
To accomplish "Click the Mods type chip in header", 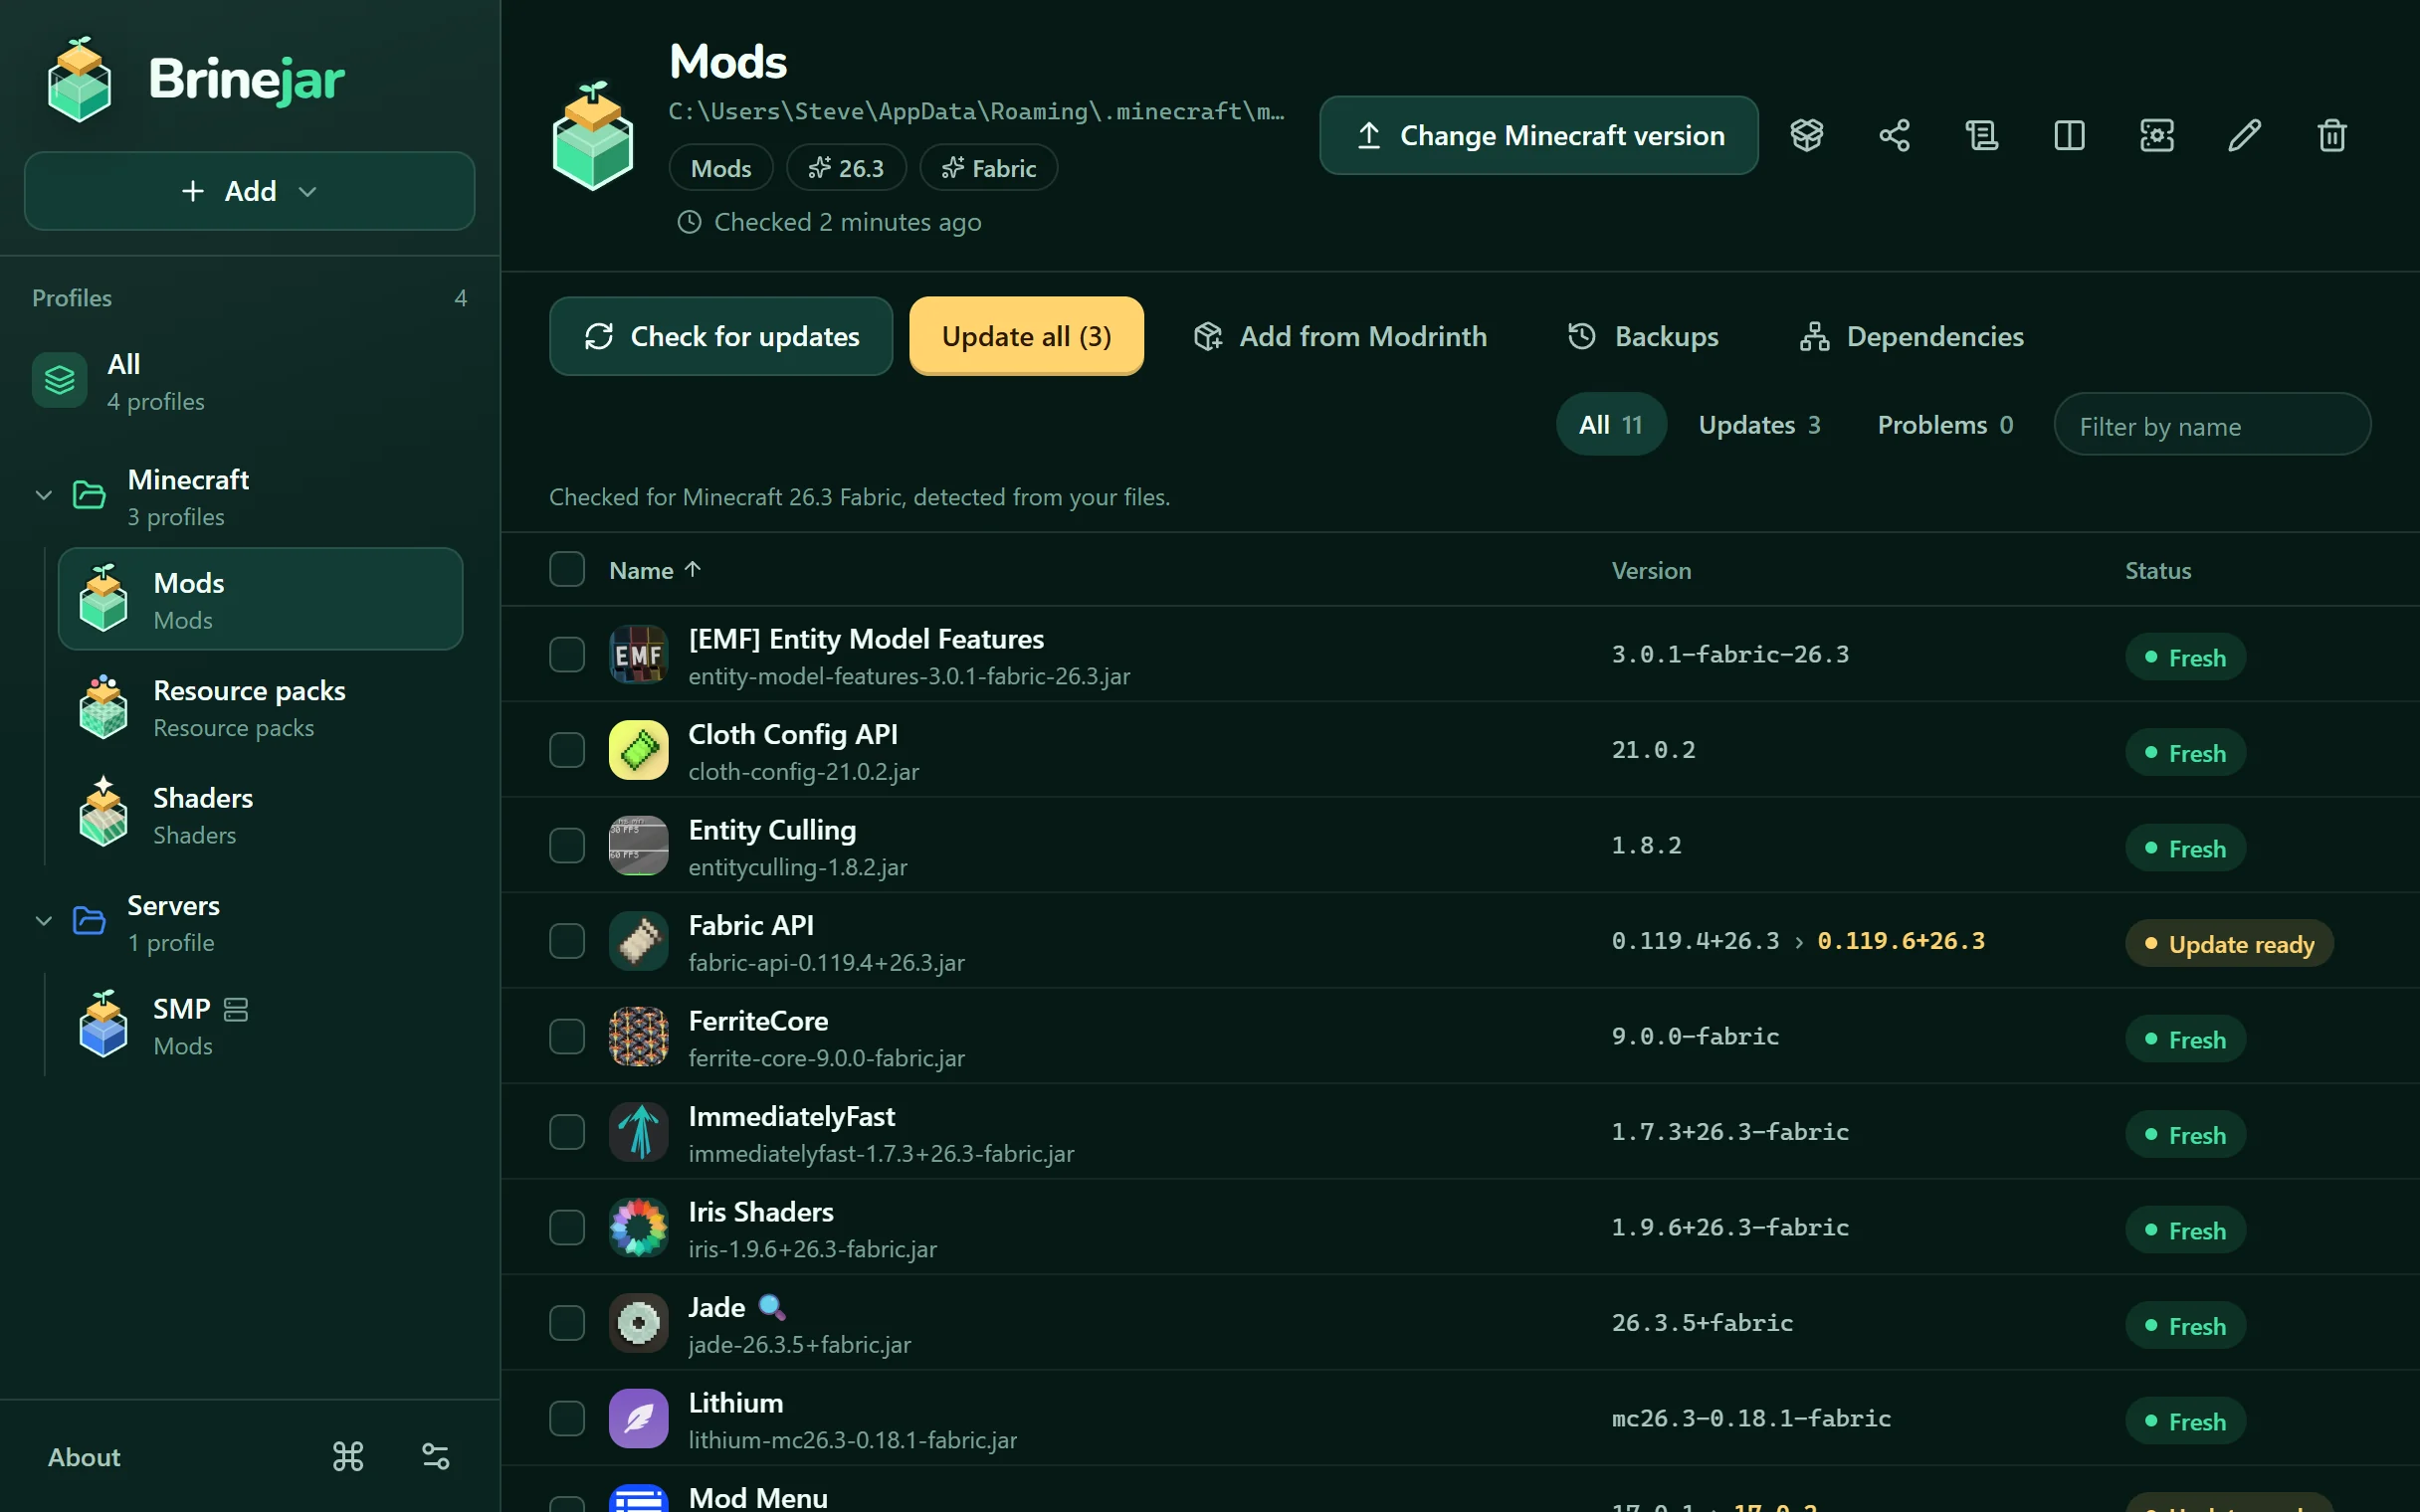I will tap(721, 168).
